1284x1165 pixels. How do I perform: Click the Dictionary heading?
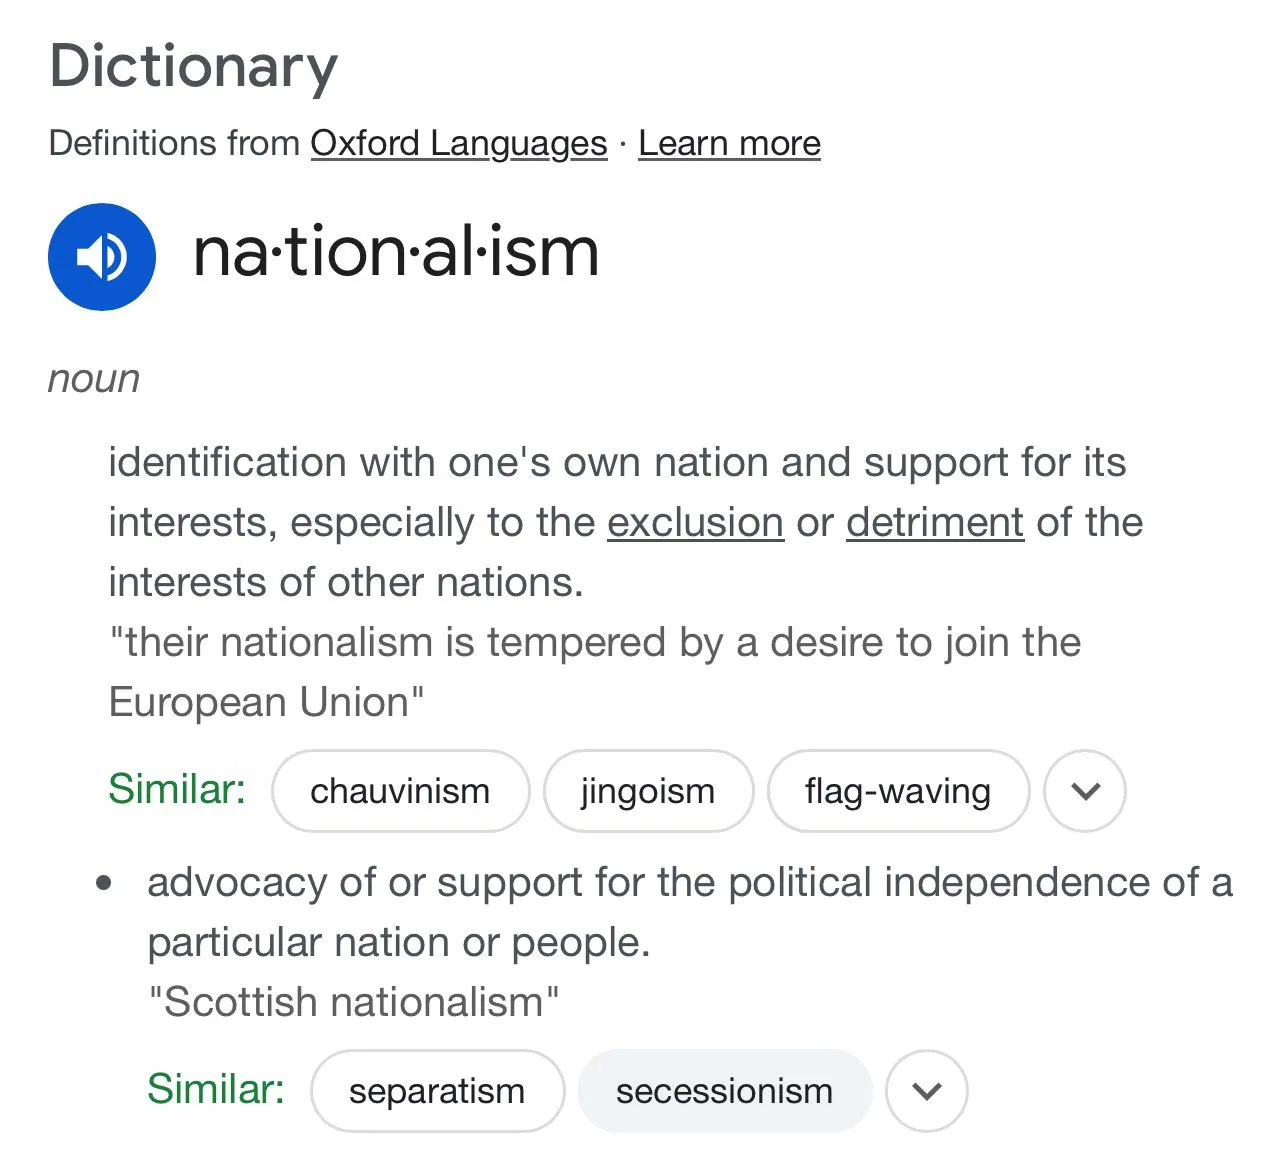(x=194, y=67)
